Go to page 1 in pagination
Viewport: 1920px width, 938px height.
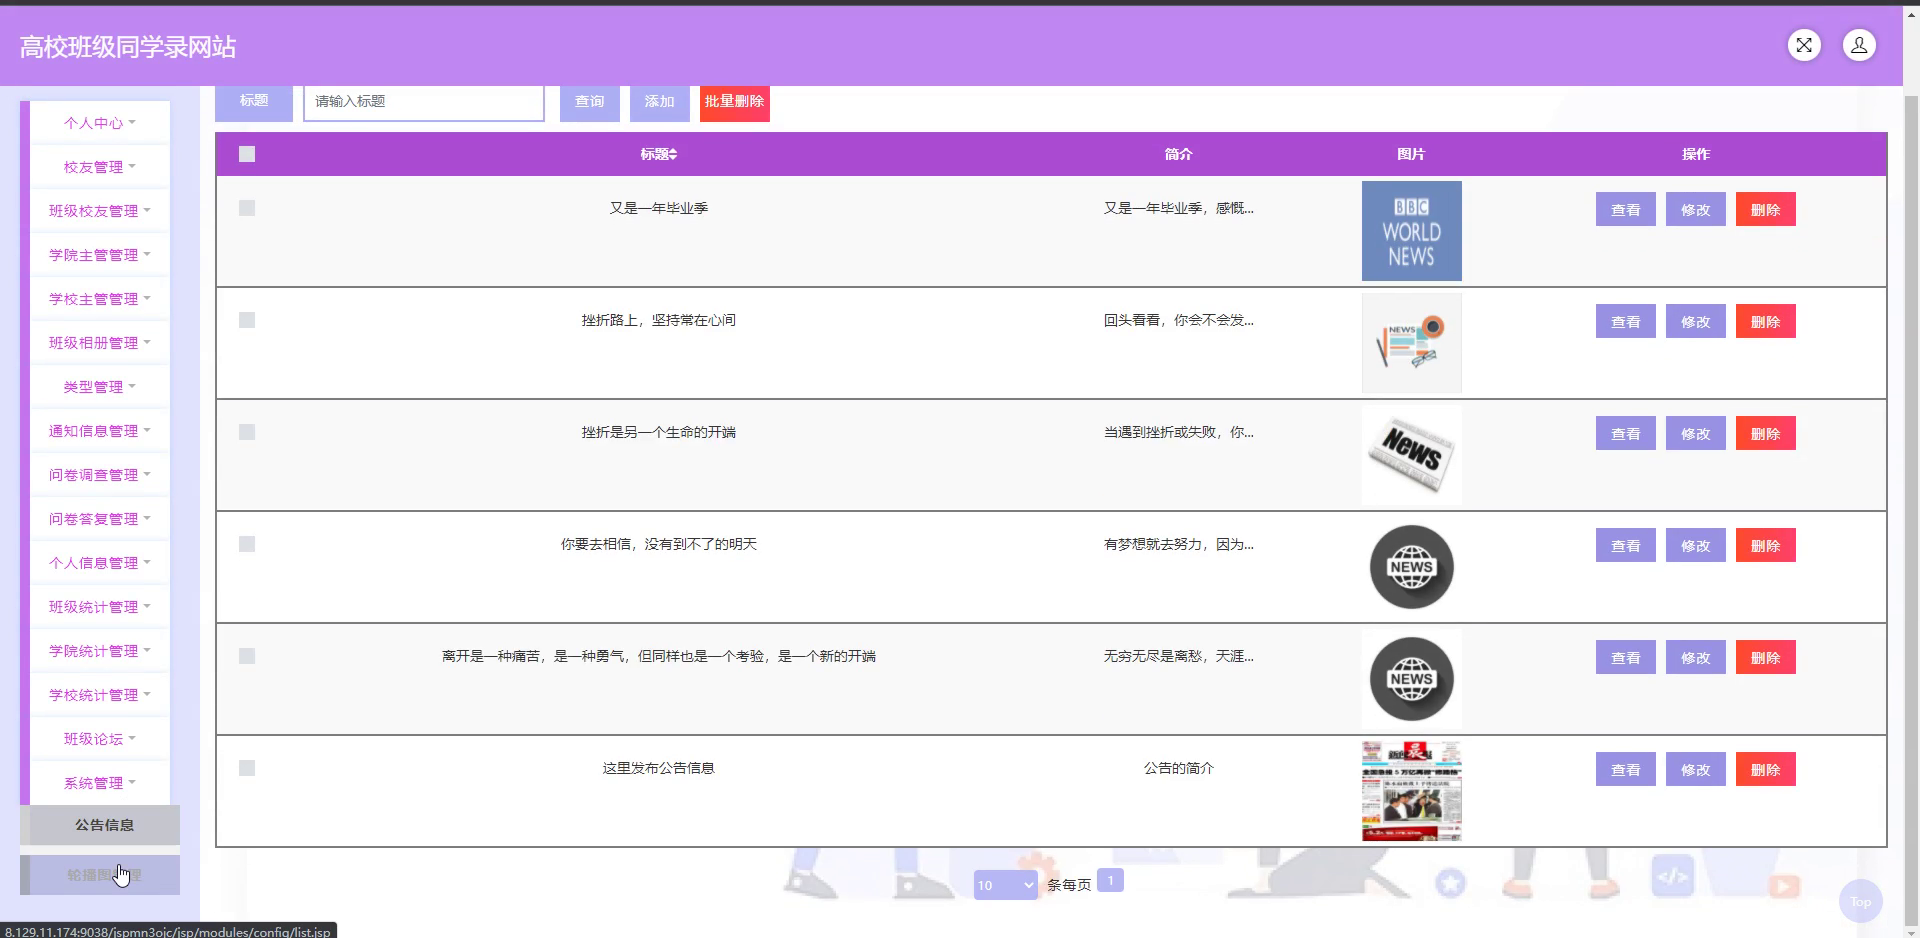1110,880
